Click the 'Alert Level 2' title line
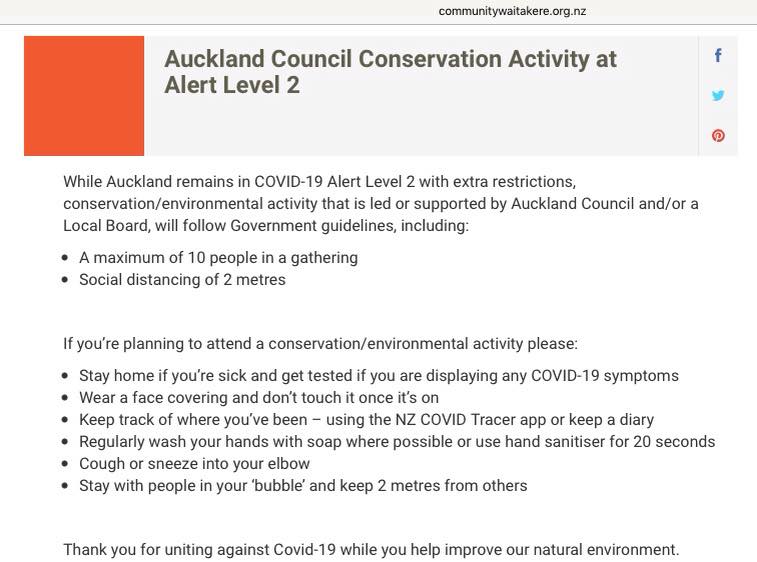Image resolution: width=757 pixels, height=562 pixels. [x=232, y=85]
